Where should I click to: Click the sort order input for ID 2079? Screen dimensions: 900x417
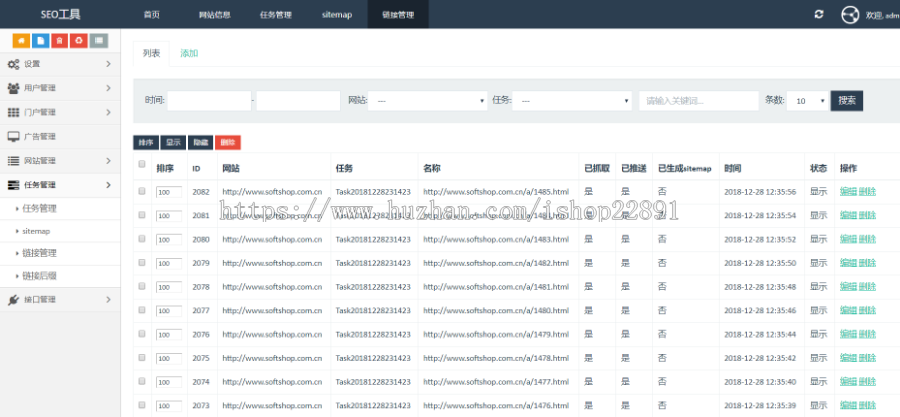point(169,263)
